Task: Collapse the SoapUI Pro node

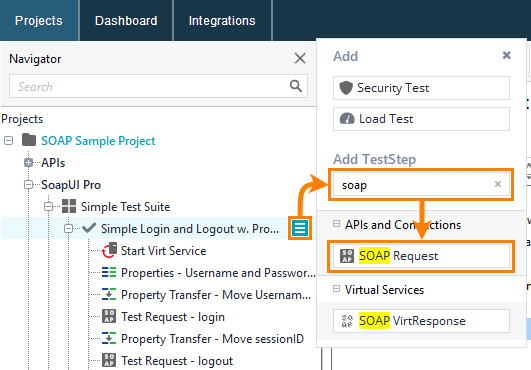Action: [28, 185]
